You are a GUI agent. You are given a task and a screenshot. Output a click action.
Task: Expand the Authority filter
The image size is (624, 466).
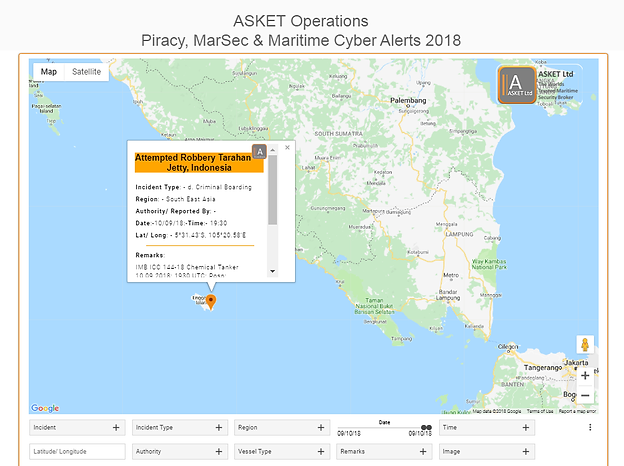(180, 452)
